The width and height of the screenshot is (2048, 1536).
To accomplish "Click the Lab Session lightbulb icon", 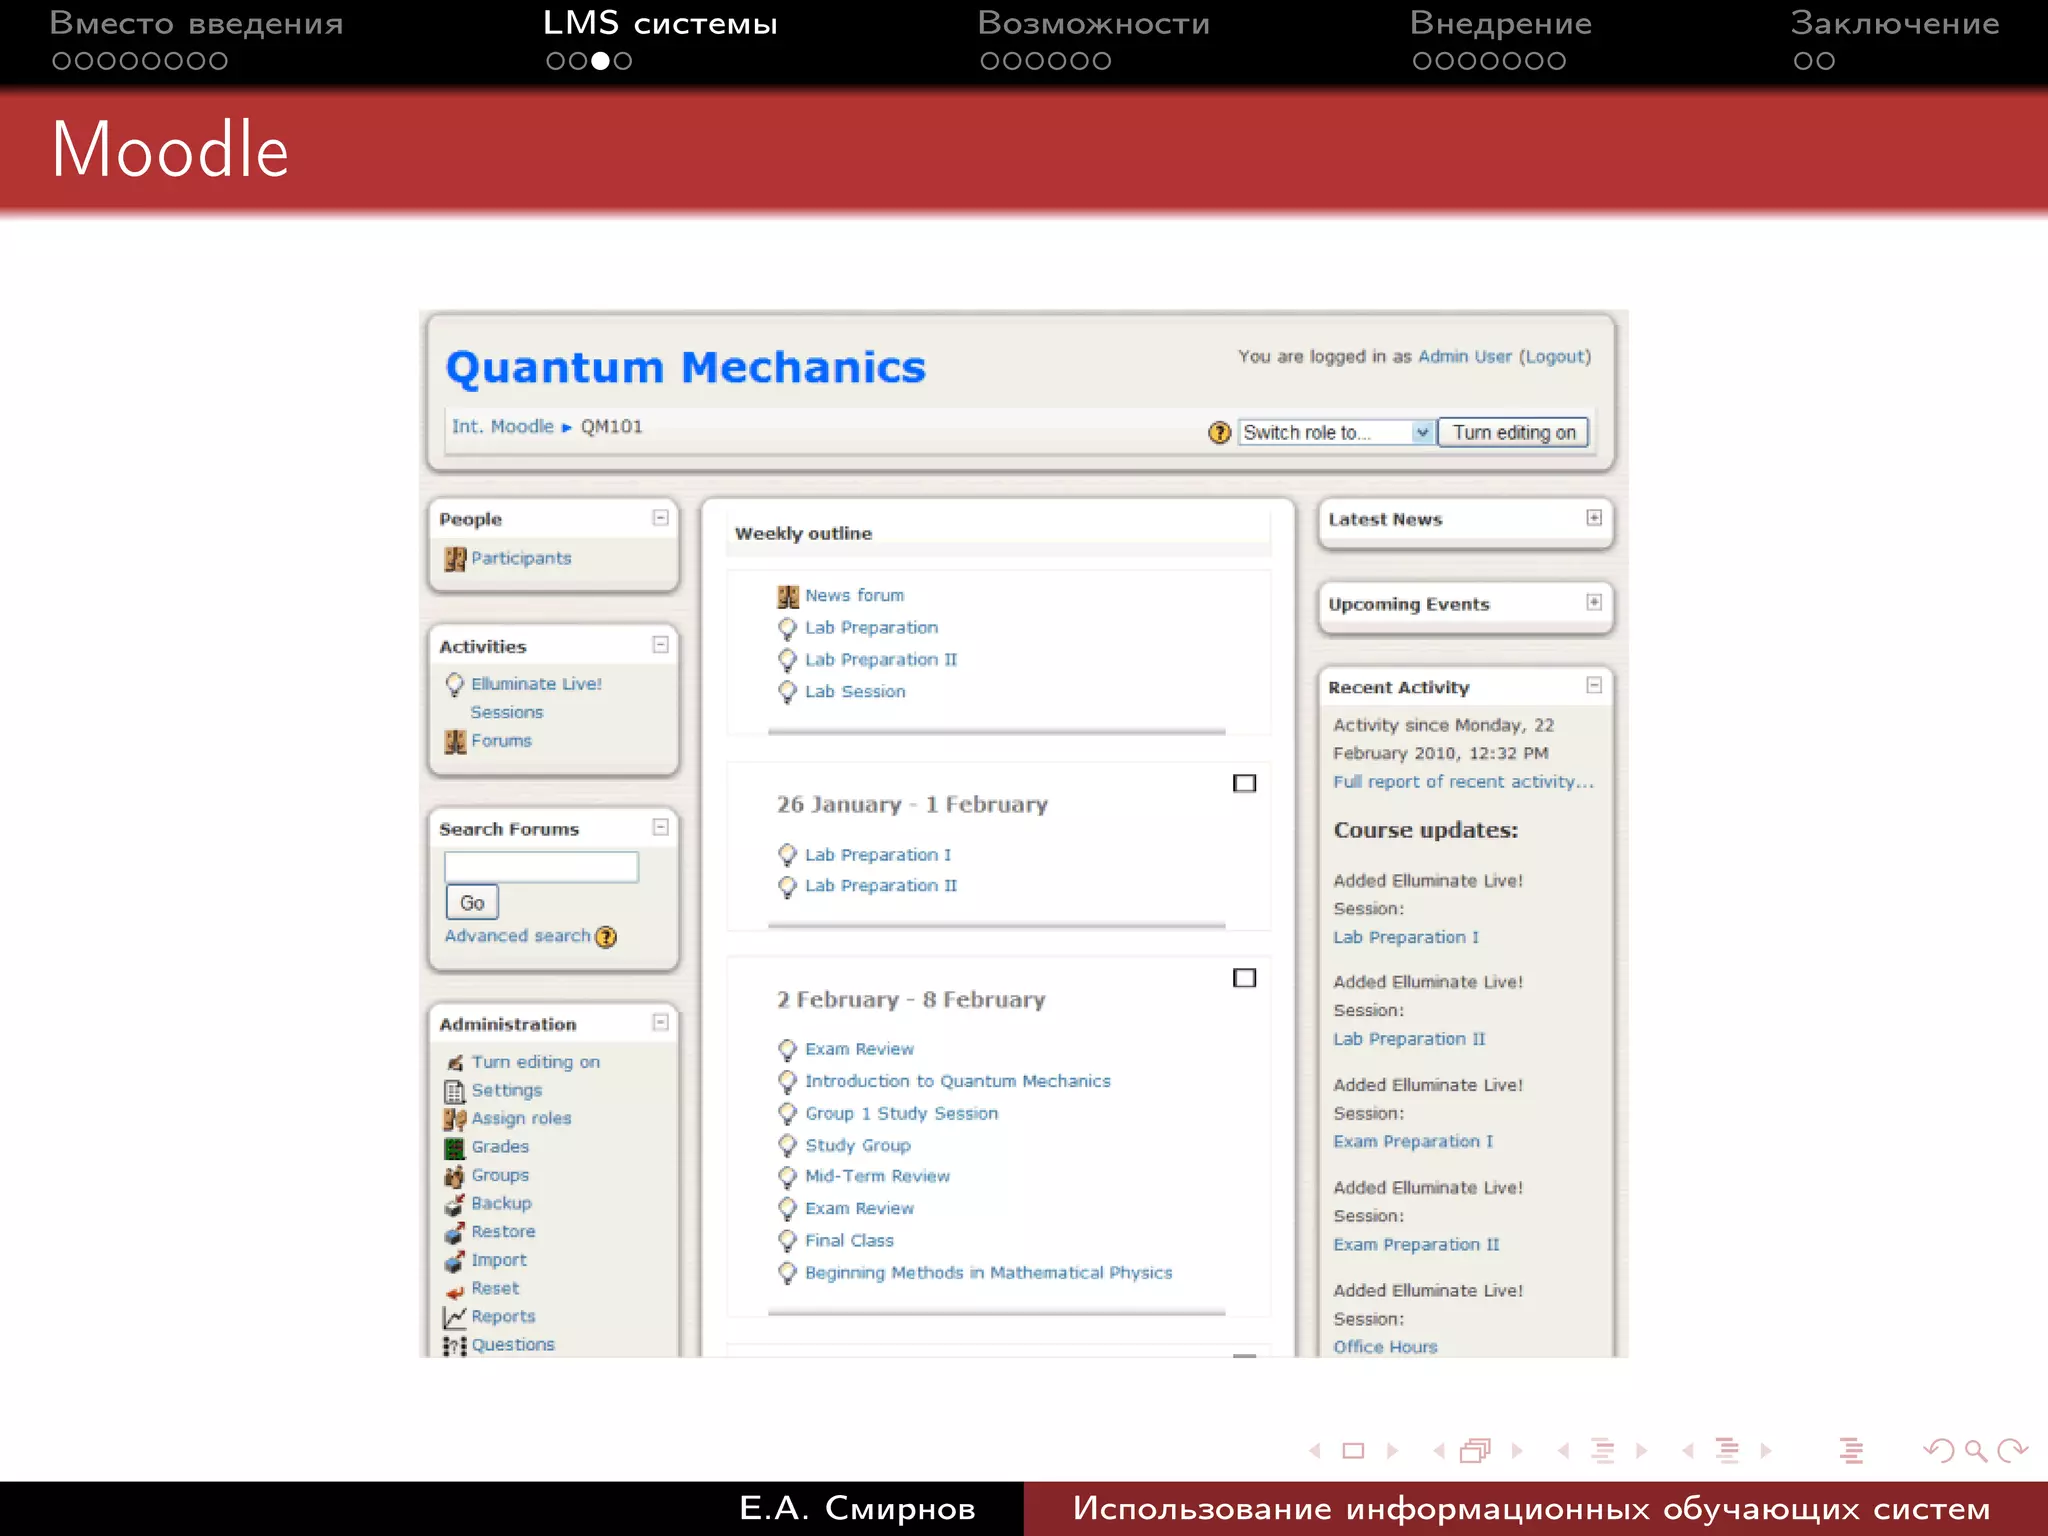I will [788, 692].
